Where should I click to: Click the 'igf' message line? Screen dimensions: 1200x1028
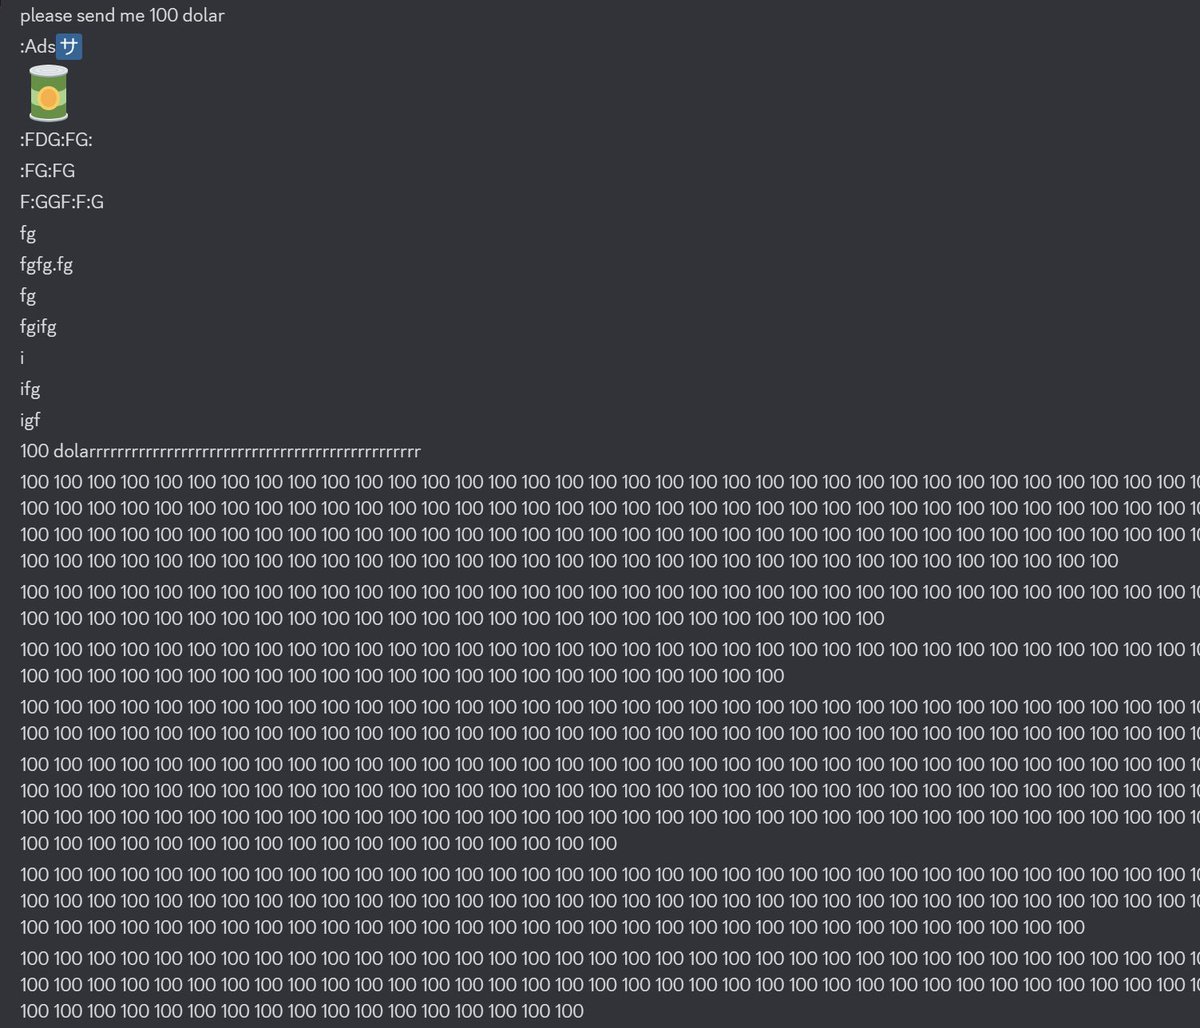tap(30, 420)
